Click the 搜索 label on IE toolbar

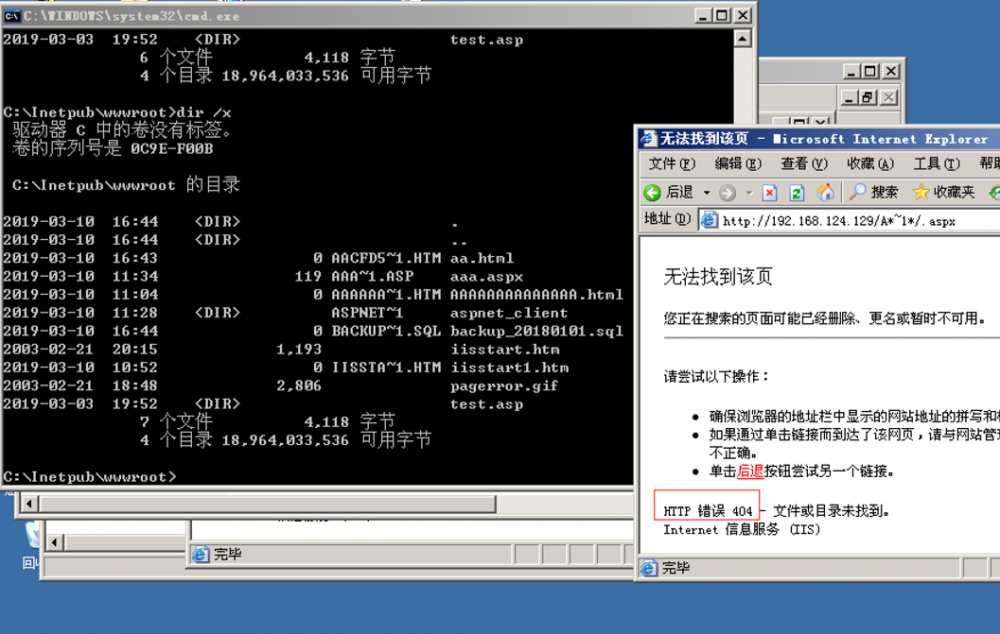(885, 192)
